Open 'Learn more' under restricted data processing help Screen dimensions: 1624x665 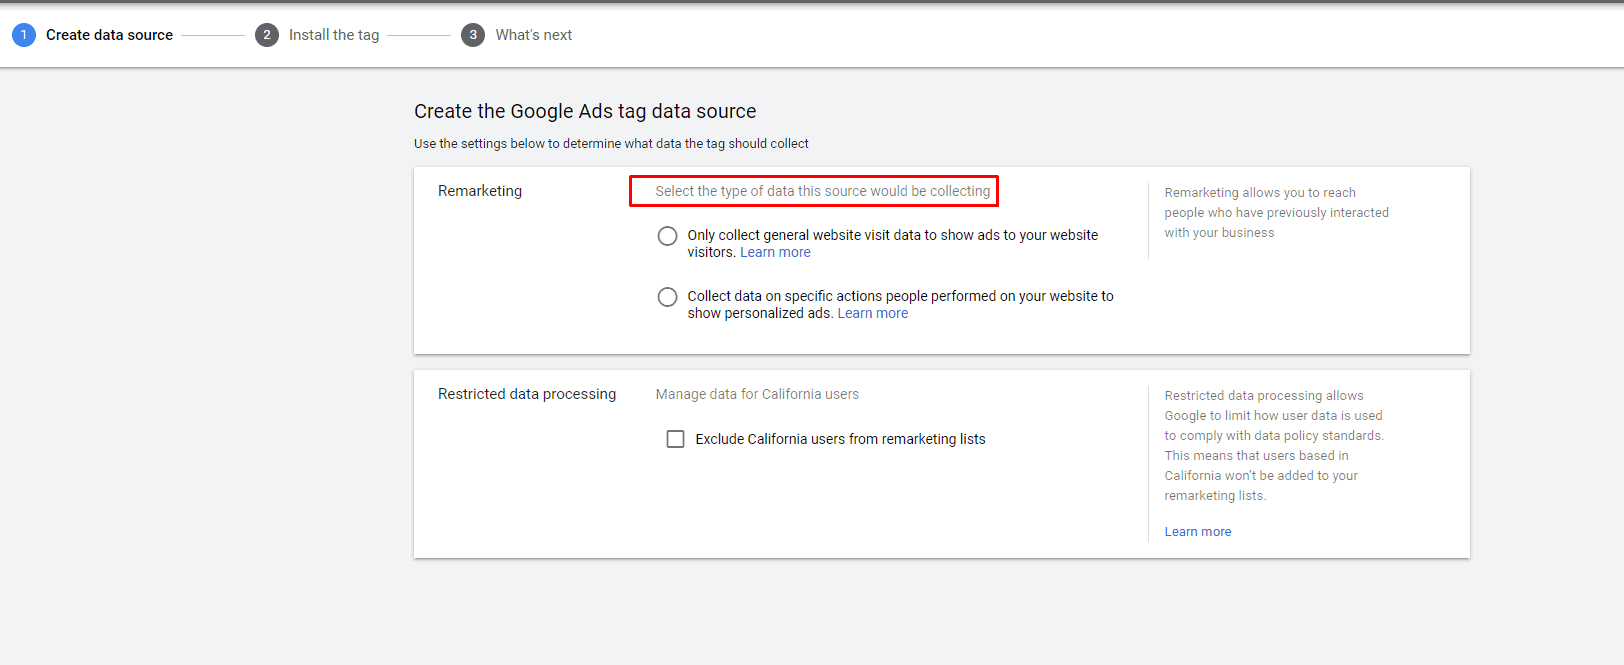(x=1198, y=532)
